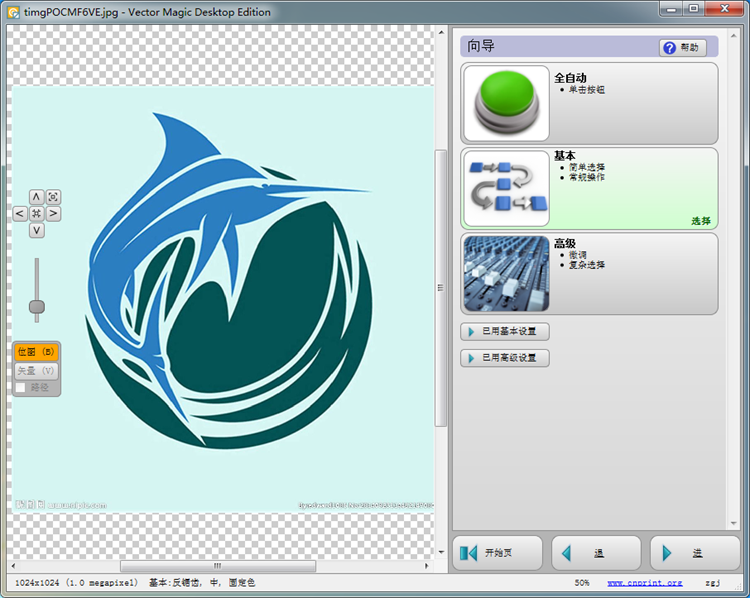Screen dimensions: 750x598
Task: Click the center view icon between the arrows
Action: tap(36, 213)
